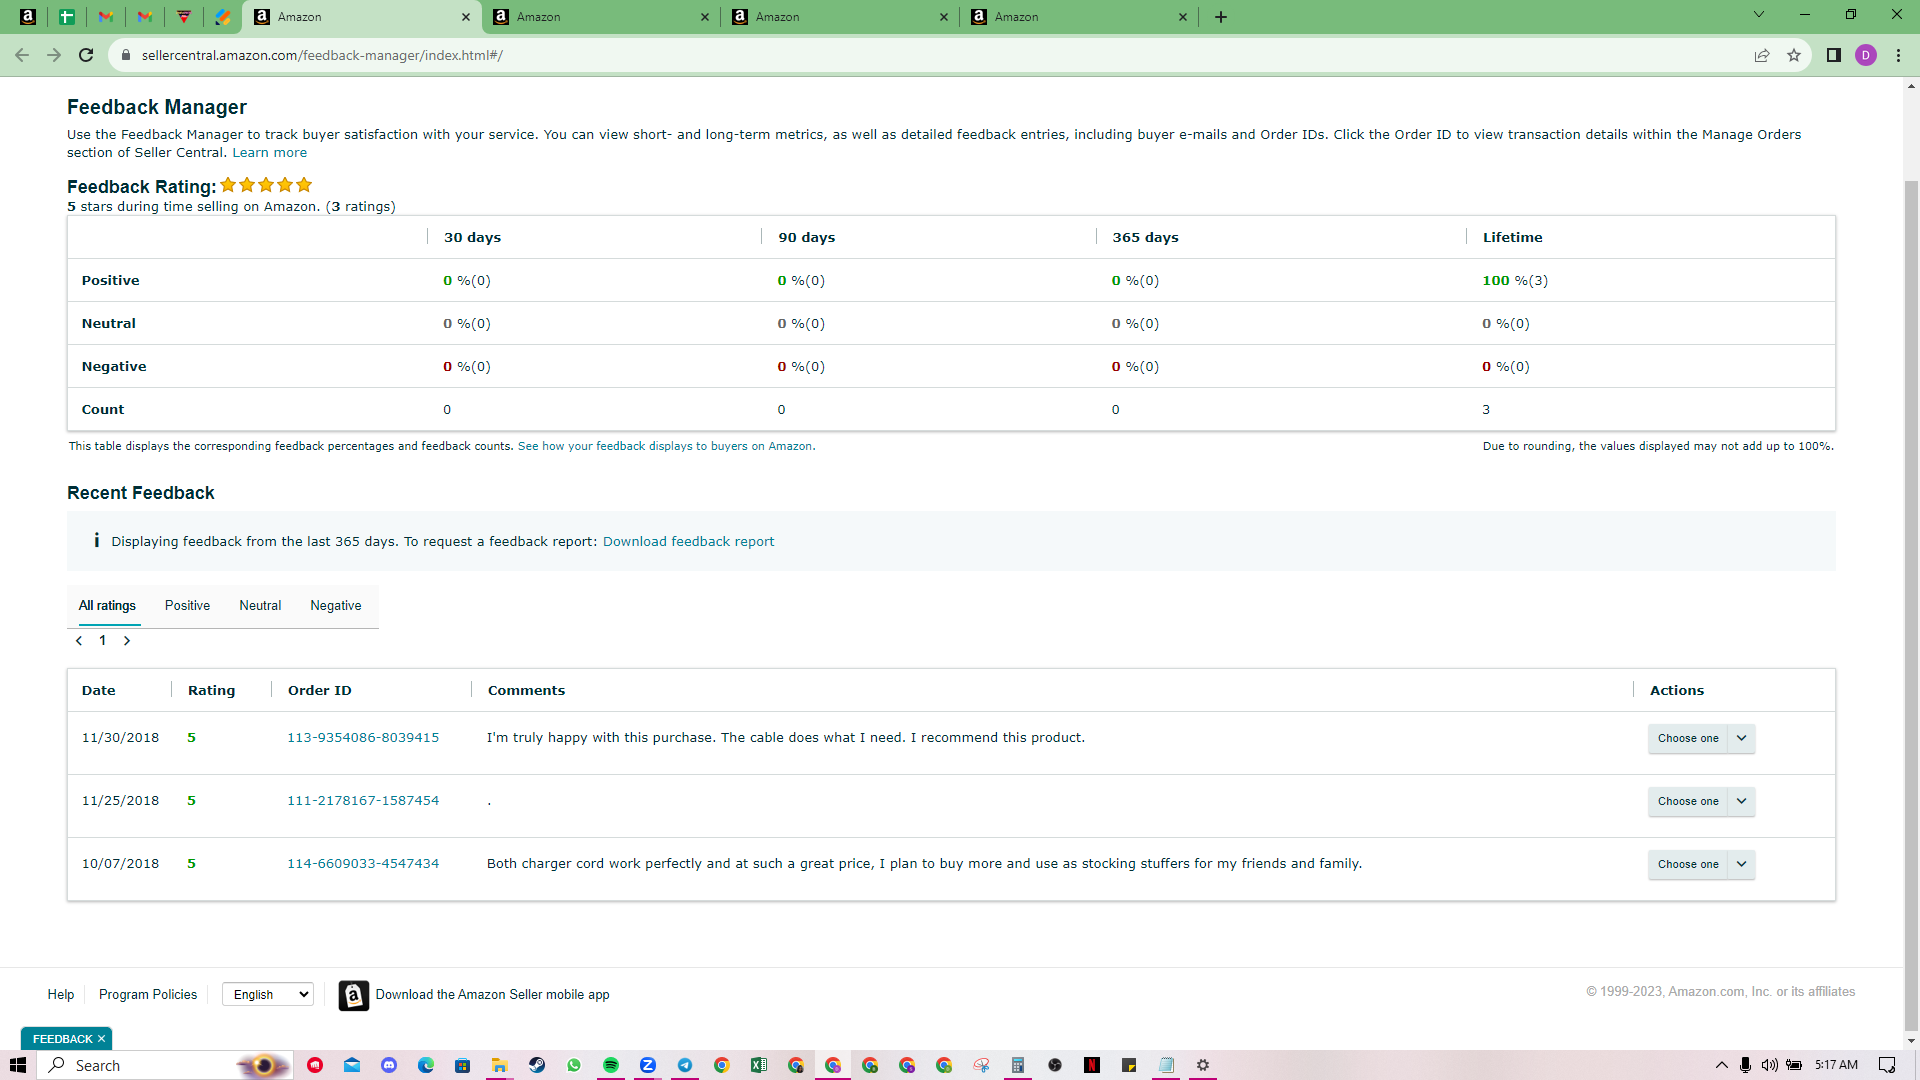Screen dimensions: 1920x1080
Task: Click the comment starting 'Both charger cord work perfectly'
Action: [924, 864]
